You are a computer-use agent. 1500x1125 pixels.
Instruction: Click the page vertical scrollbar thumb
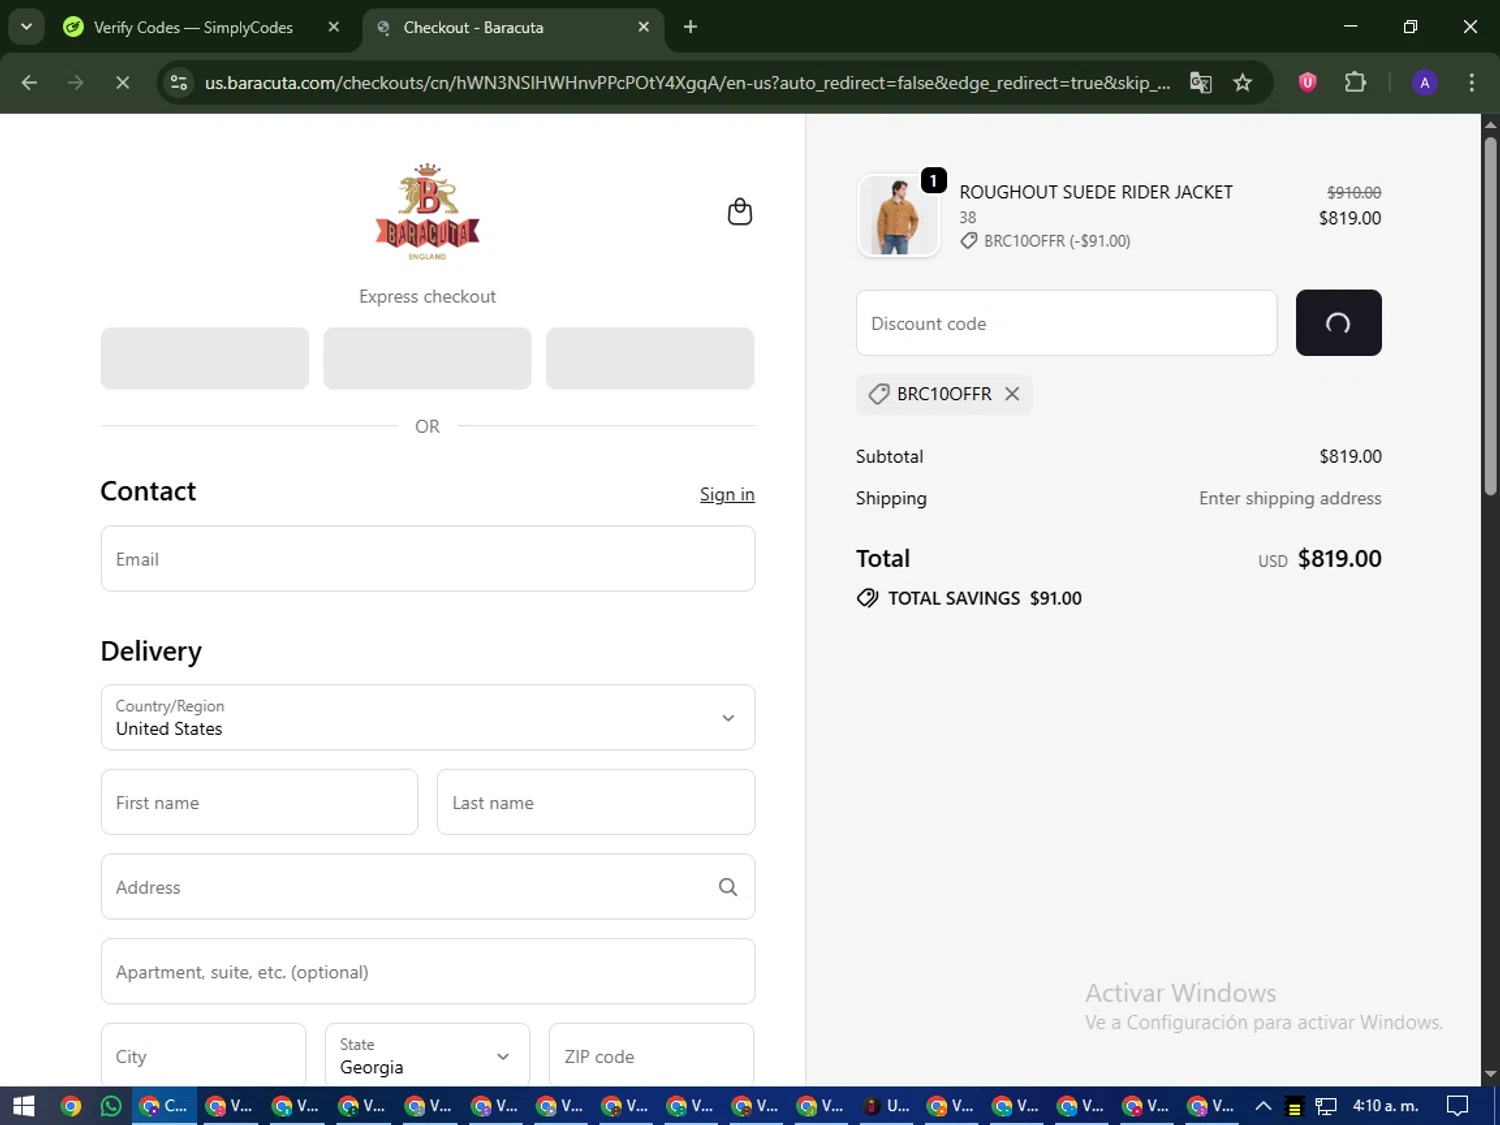tap(1490, 315)
